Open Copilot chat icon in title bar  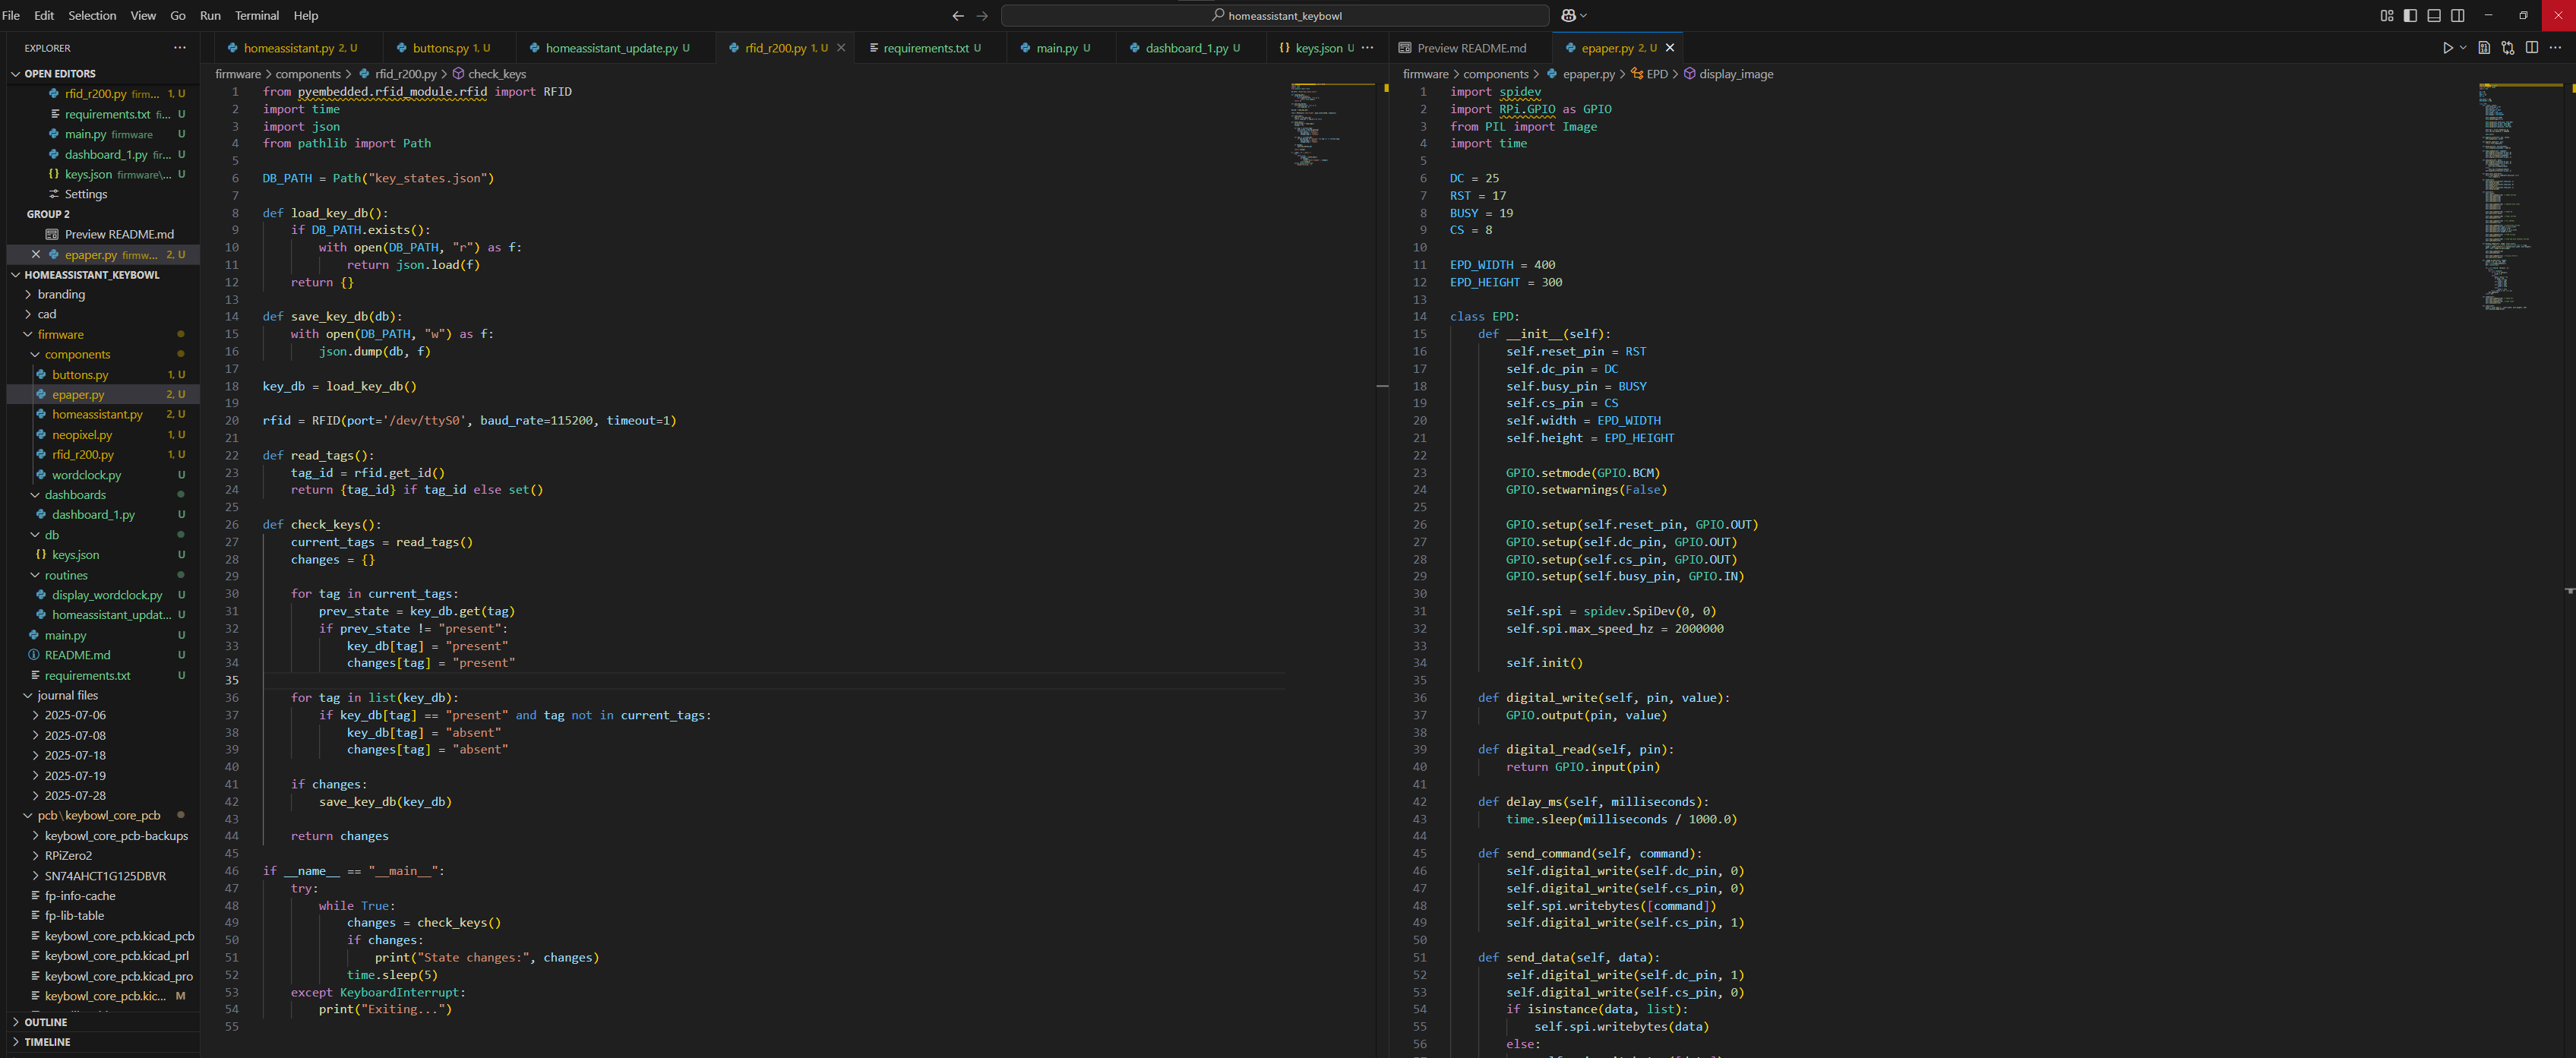(x=1568, y=16)
